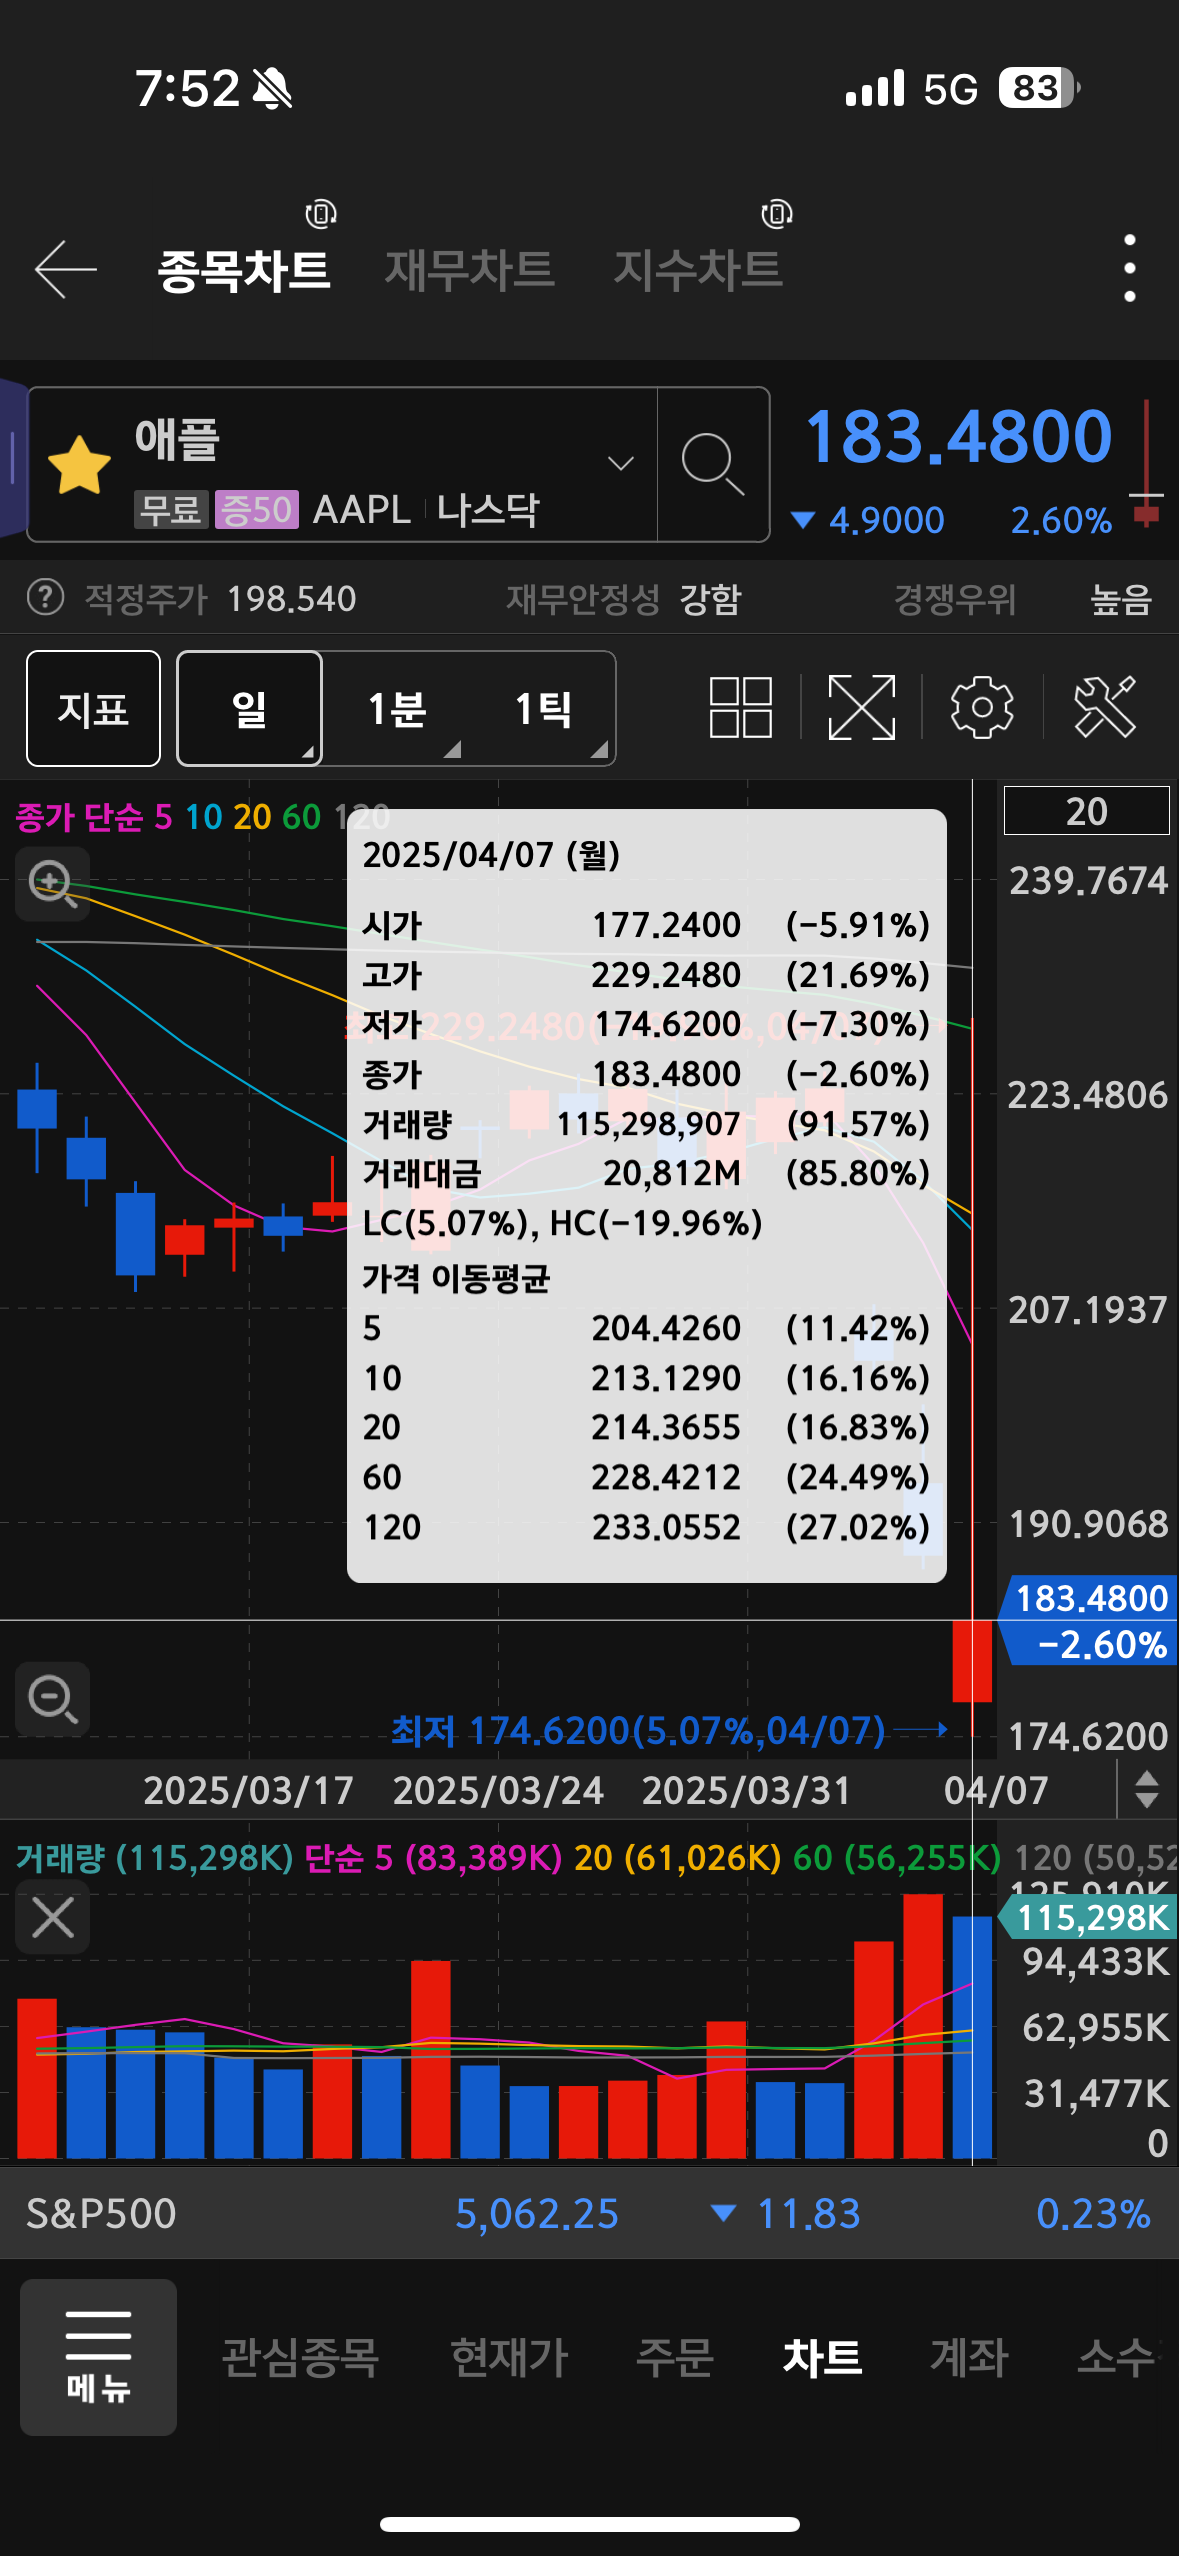The image size is (1179, 2556).
Task: Tap the 2025/03/17 date axis label
Action: [x=248, y=1790]
